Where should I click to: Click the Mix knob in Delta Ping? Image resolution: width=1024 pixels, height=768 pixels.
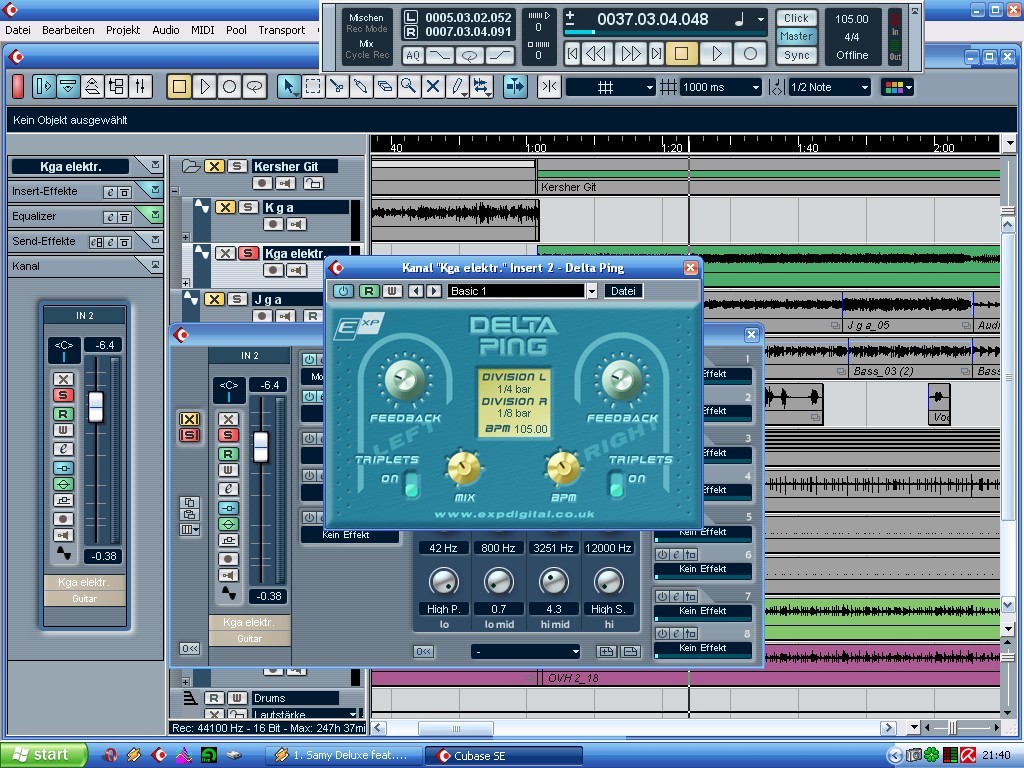464,468
